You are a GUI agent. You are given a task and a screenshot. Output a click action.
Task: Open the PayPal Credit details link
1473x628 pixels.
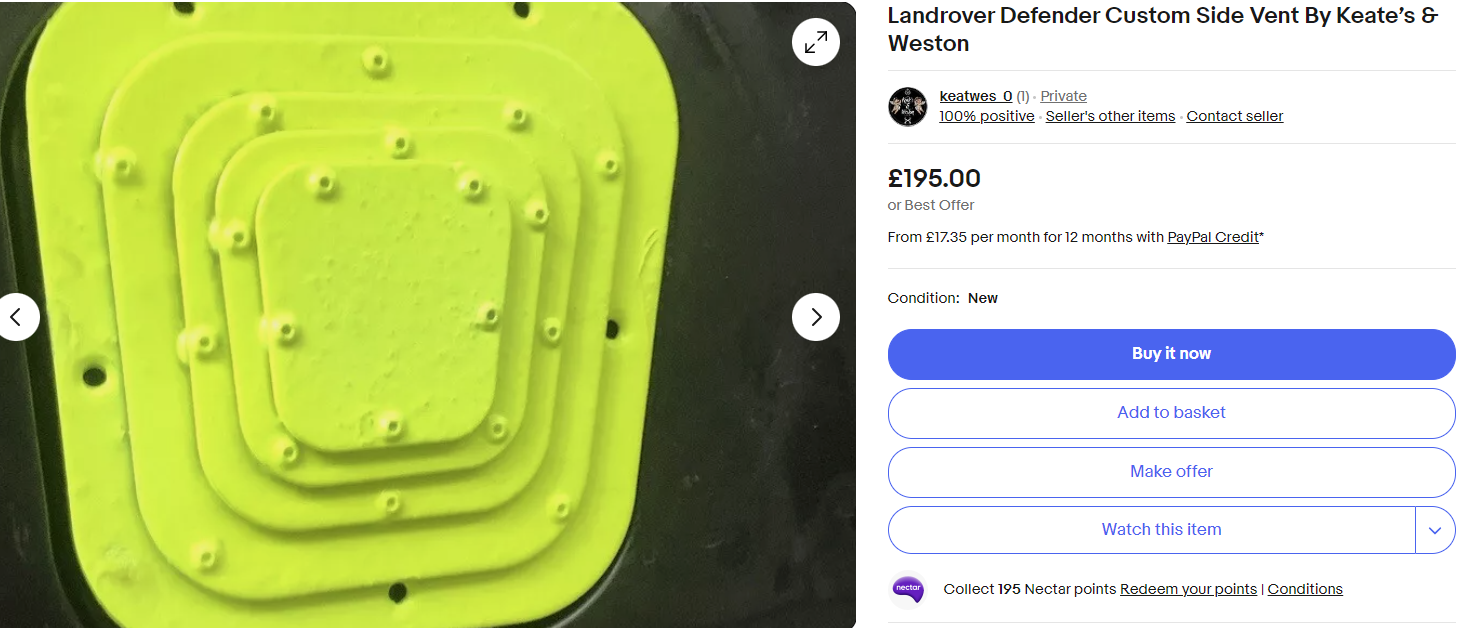[1213, 238]
